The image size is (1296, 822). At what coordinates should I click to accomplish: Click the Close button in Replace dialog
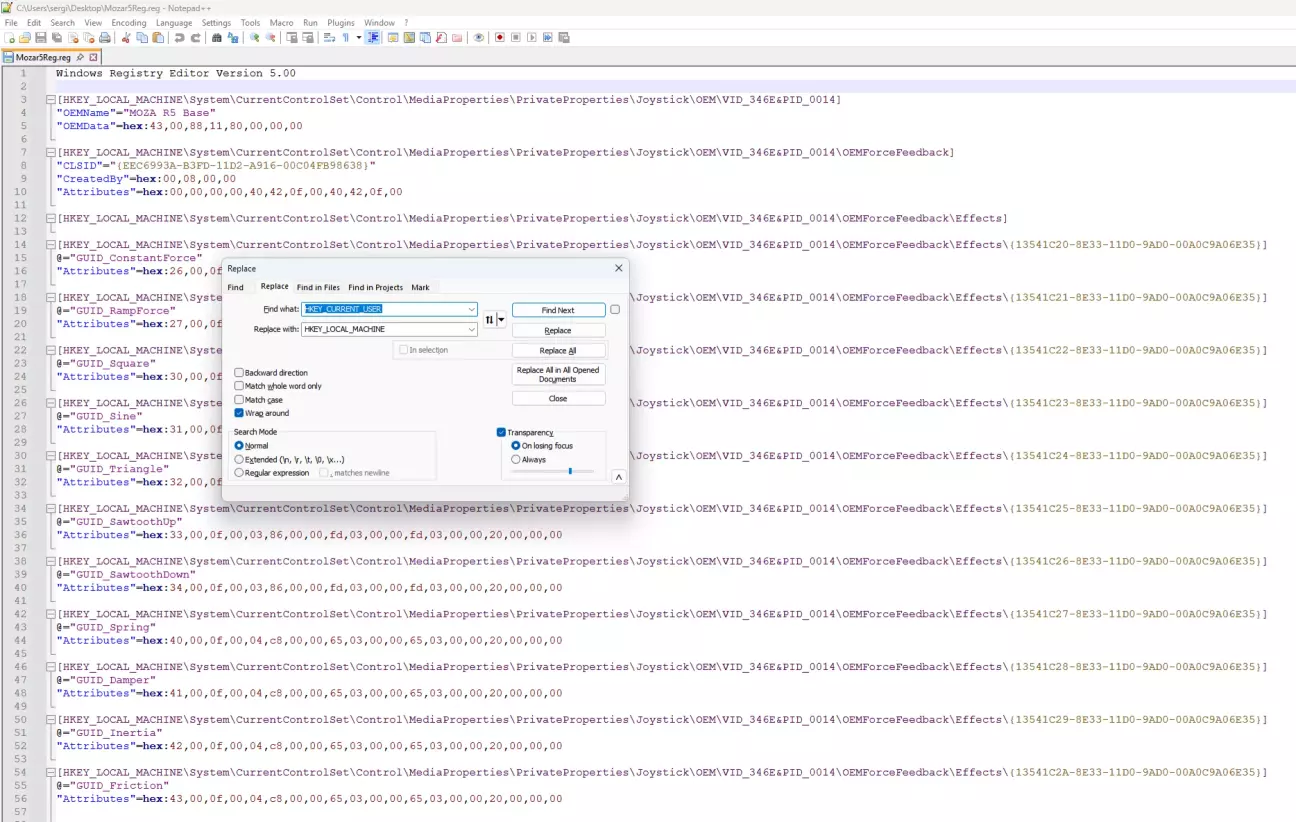click(558, 398)
